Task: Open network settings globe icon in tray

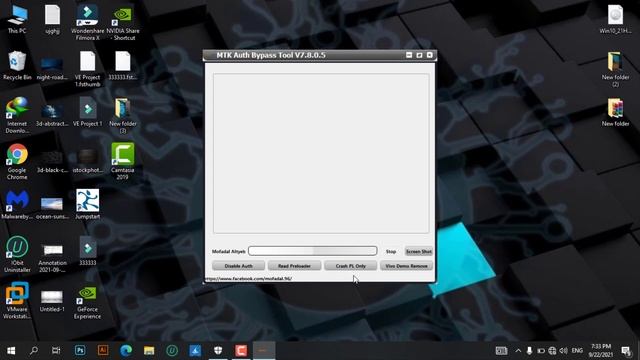Action: (552, 351)
